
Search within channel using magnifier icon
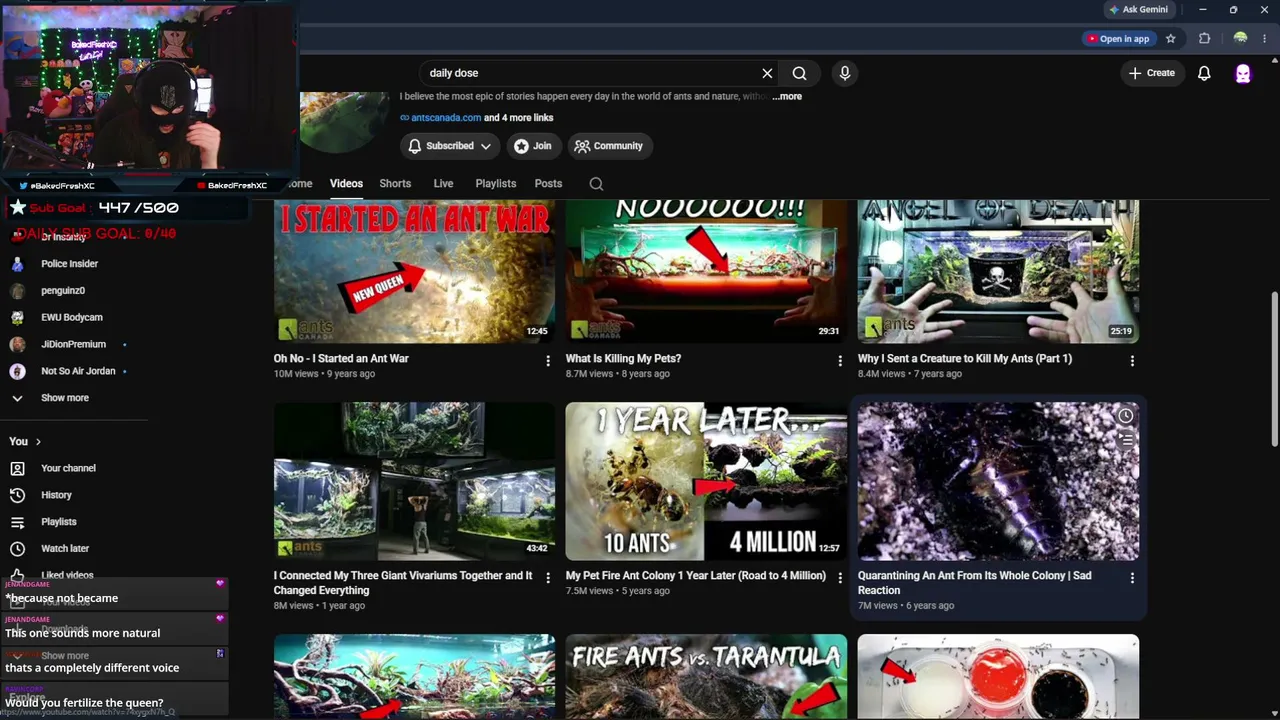point(596,184)
